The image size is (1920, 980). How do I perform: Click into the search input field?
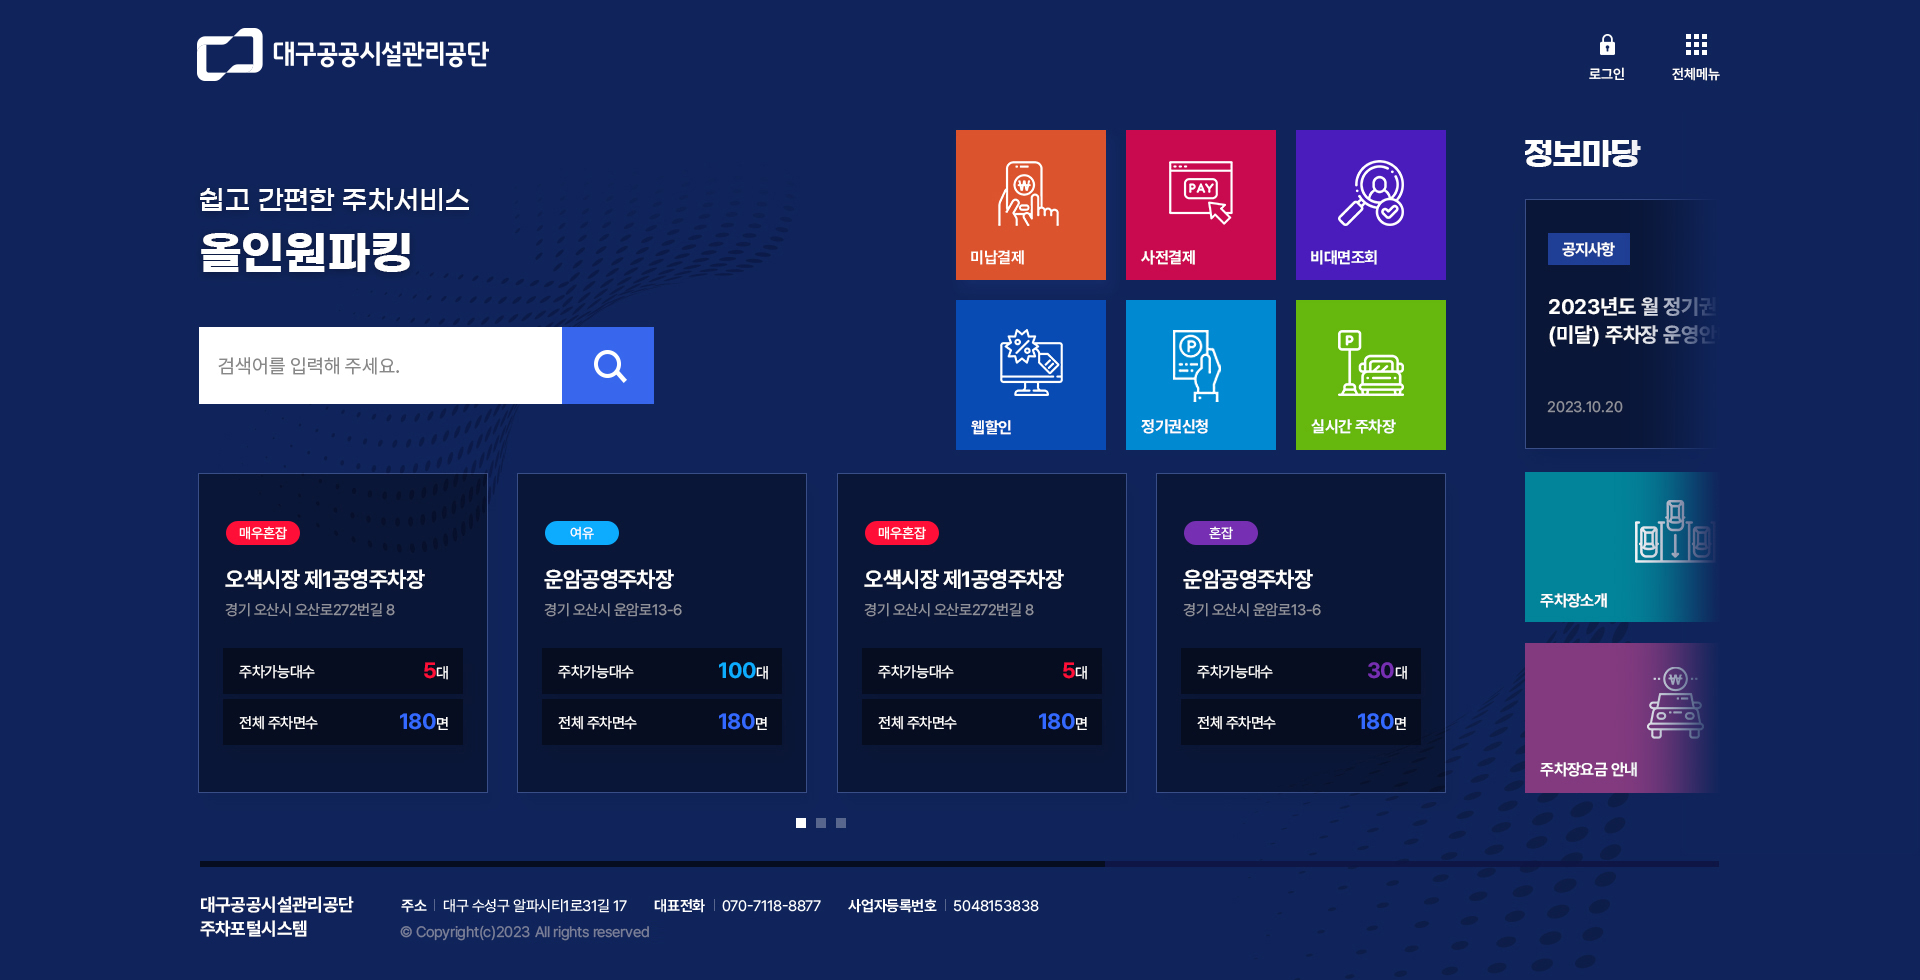(x=380, y=365)
